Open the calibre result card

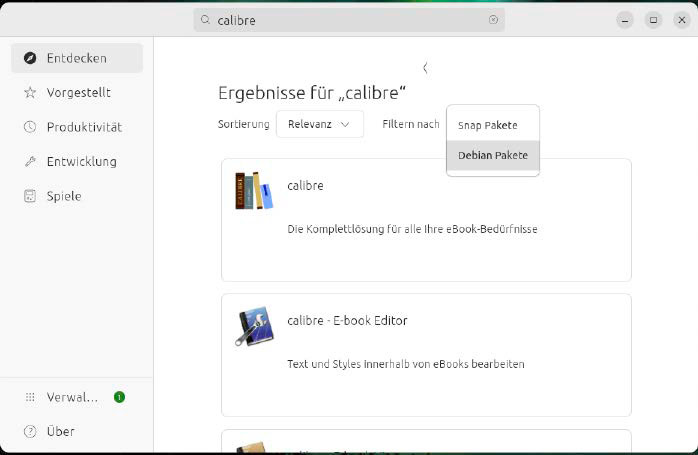pyautogui.click(x=426, y=220)
